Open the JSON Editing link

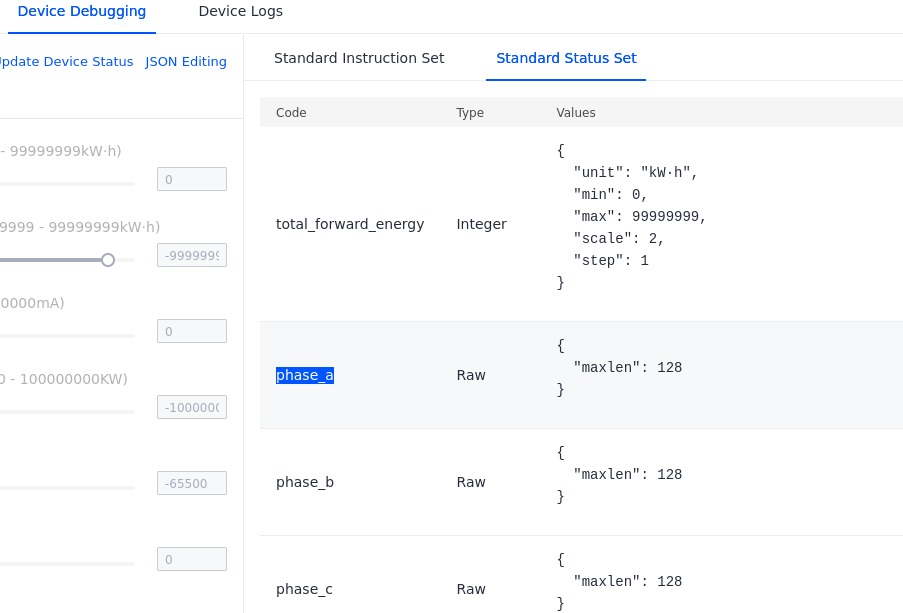tap(186, 62)
